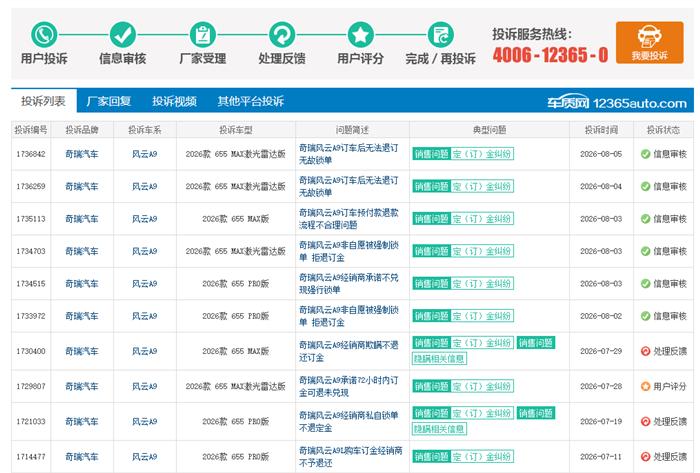Click 风云A9 series link in row 1730400
The height and width of the screenshot is (473, 700).
coord(144,351)
